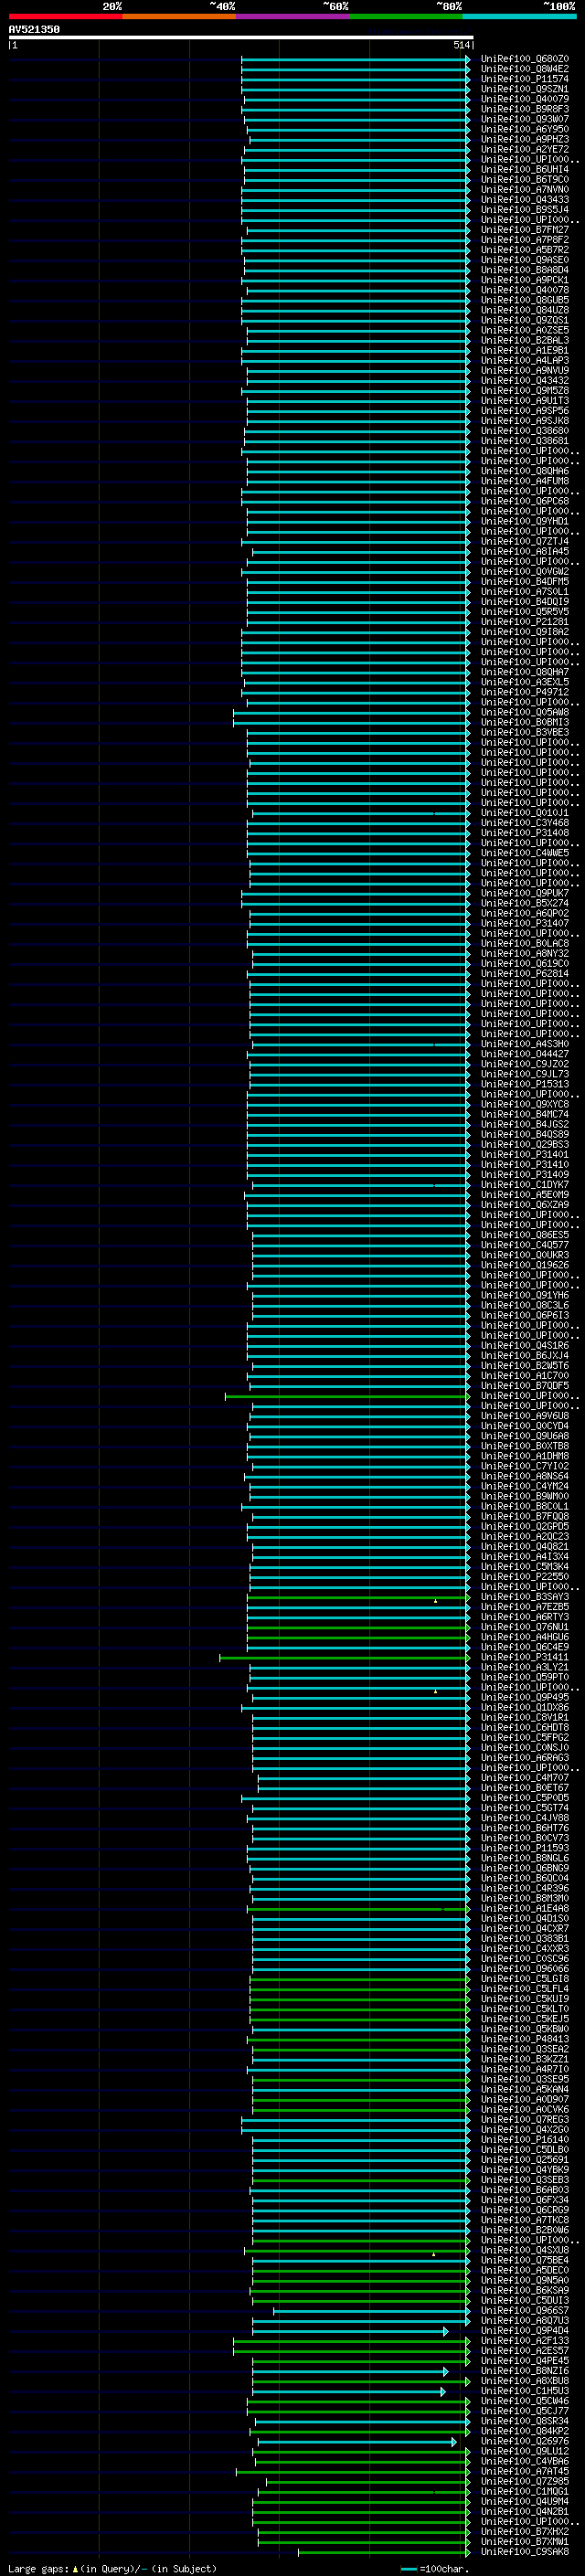Click yellow gap marker on UniRef100_B3SAY3 row
Viewport: 585px width, 2576px height.
pos(435,1601)
